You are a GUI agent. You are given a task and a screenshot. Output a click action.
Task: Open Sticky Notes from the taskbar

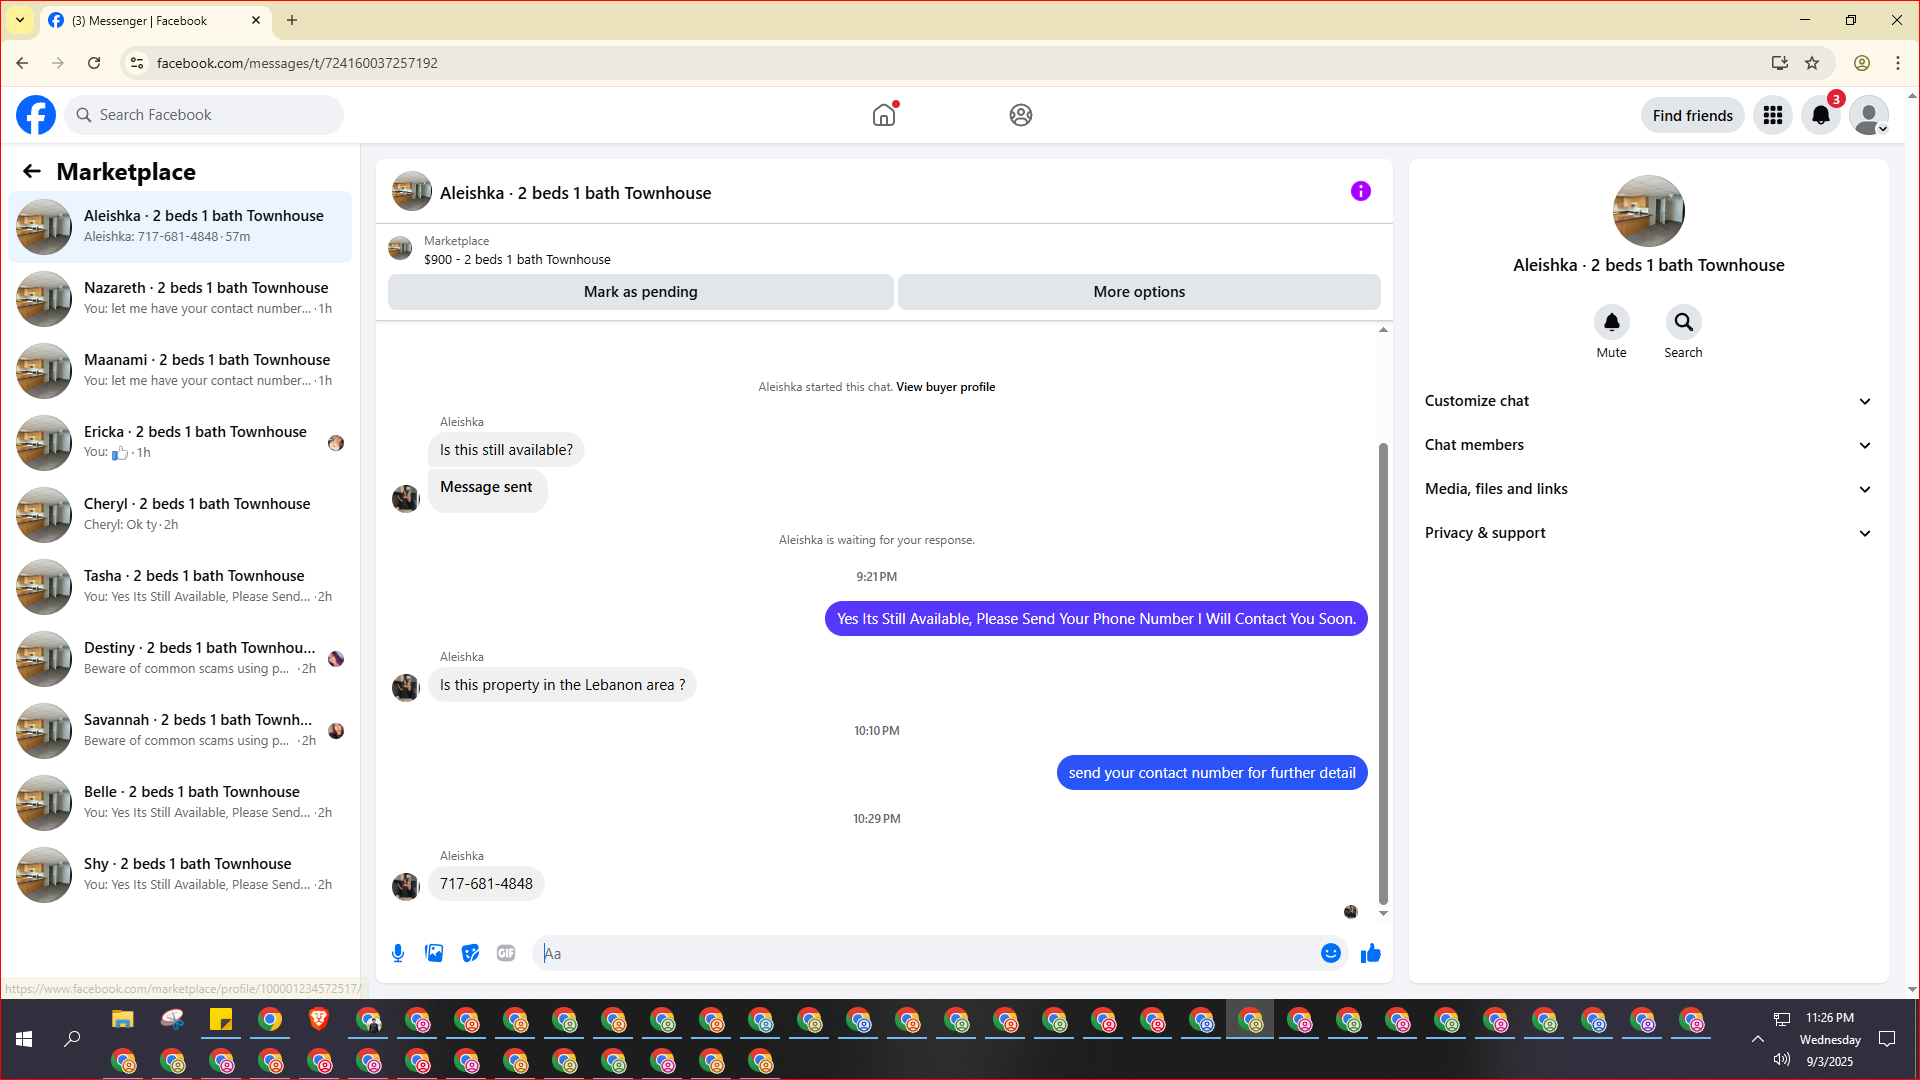221,1020
